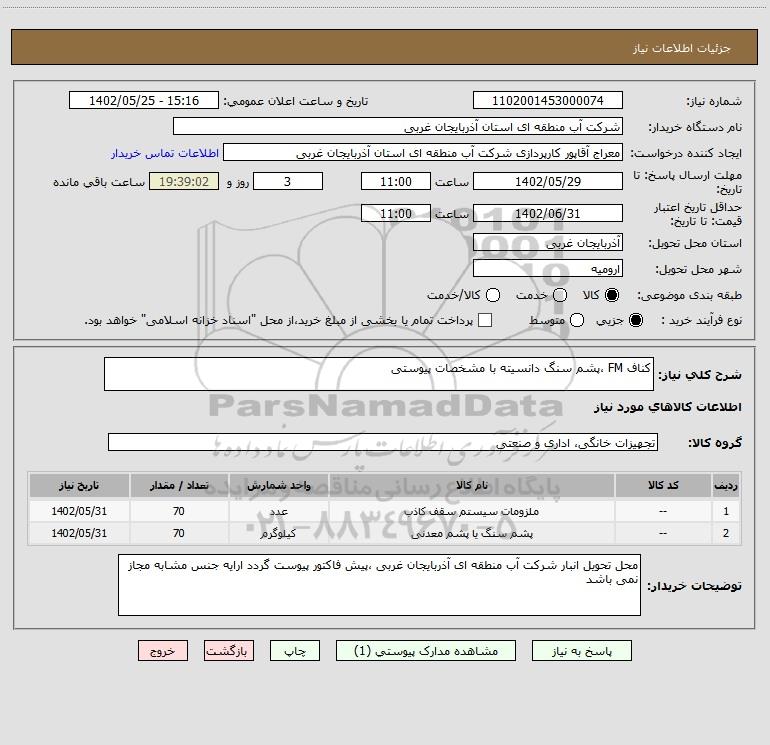Click the delivery province field آذربایجان غربی
This screenshot has height=745, width=770.
[x=548, y=242]
